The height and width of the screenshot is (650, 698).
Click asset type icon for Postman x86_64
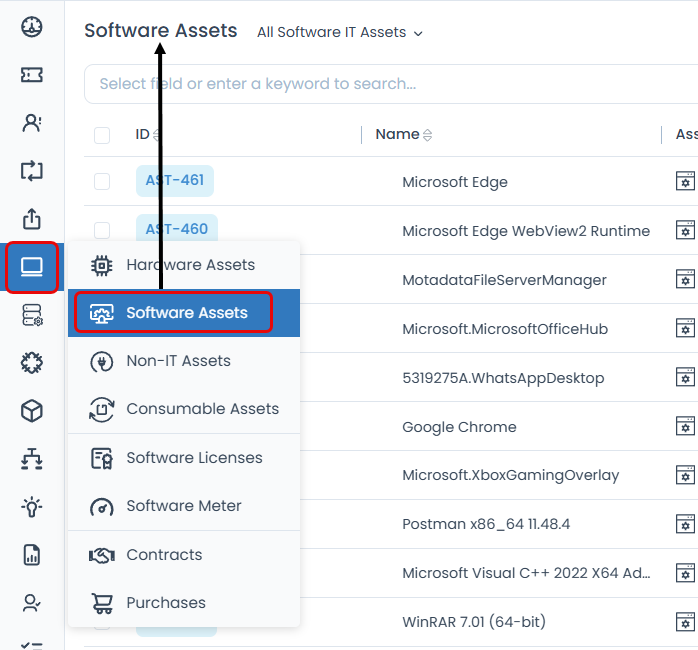(685, 524)
